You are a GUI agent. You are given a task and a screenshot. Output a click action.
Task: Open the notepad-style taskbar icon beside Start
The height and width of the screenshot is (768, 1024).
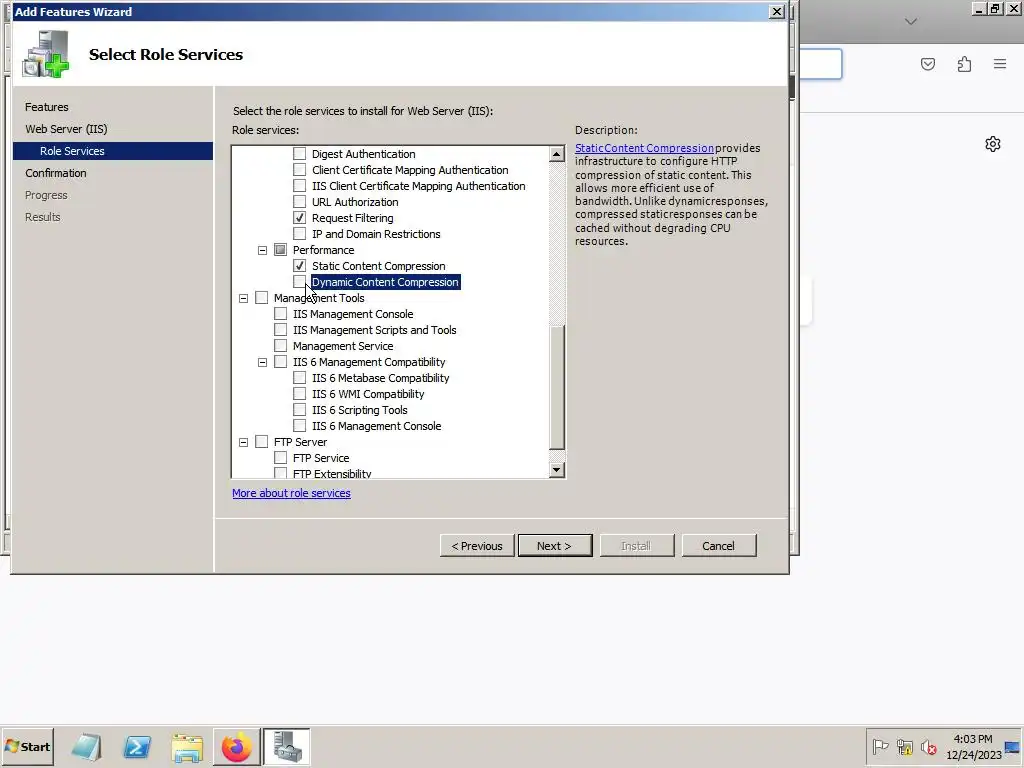pos(87,746)
